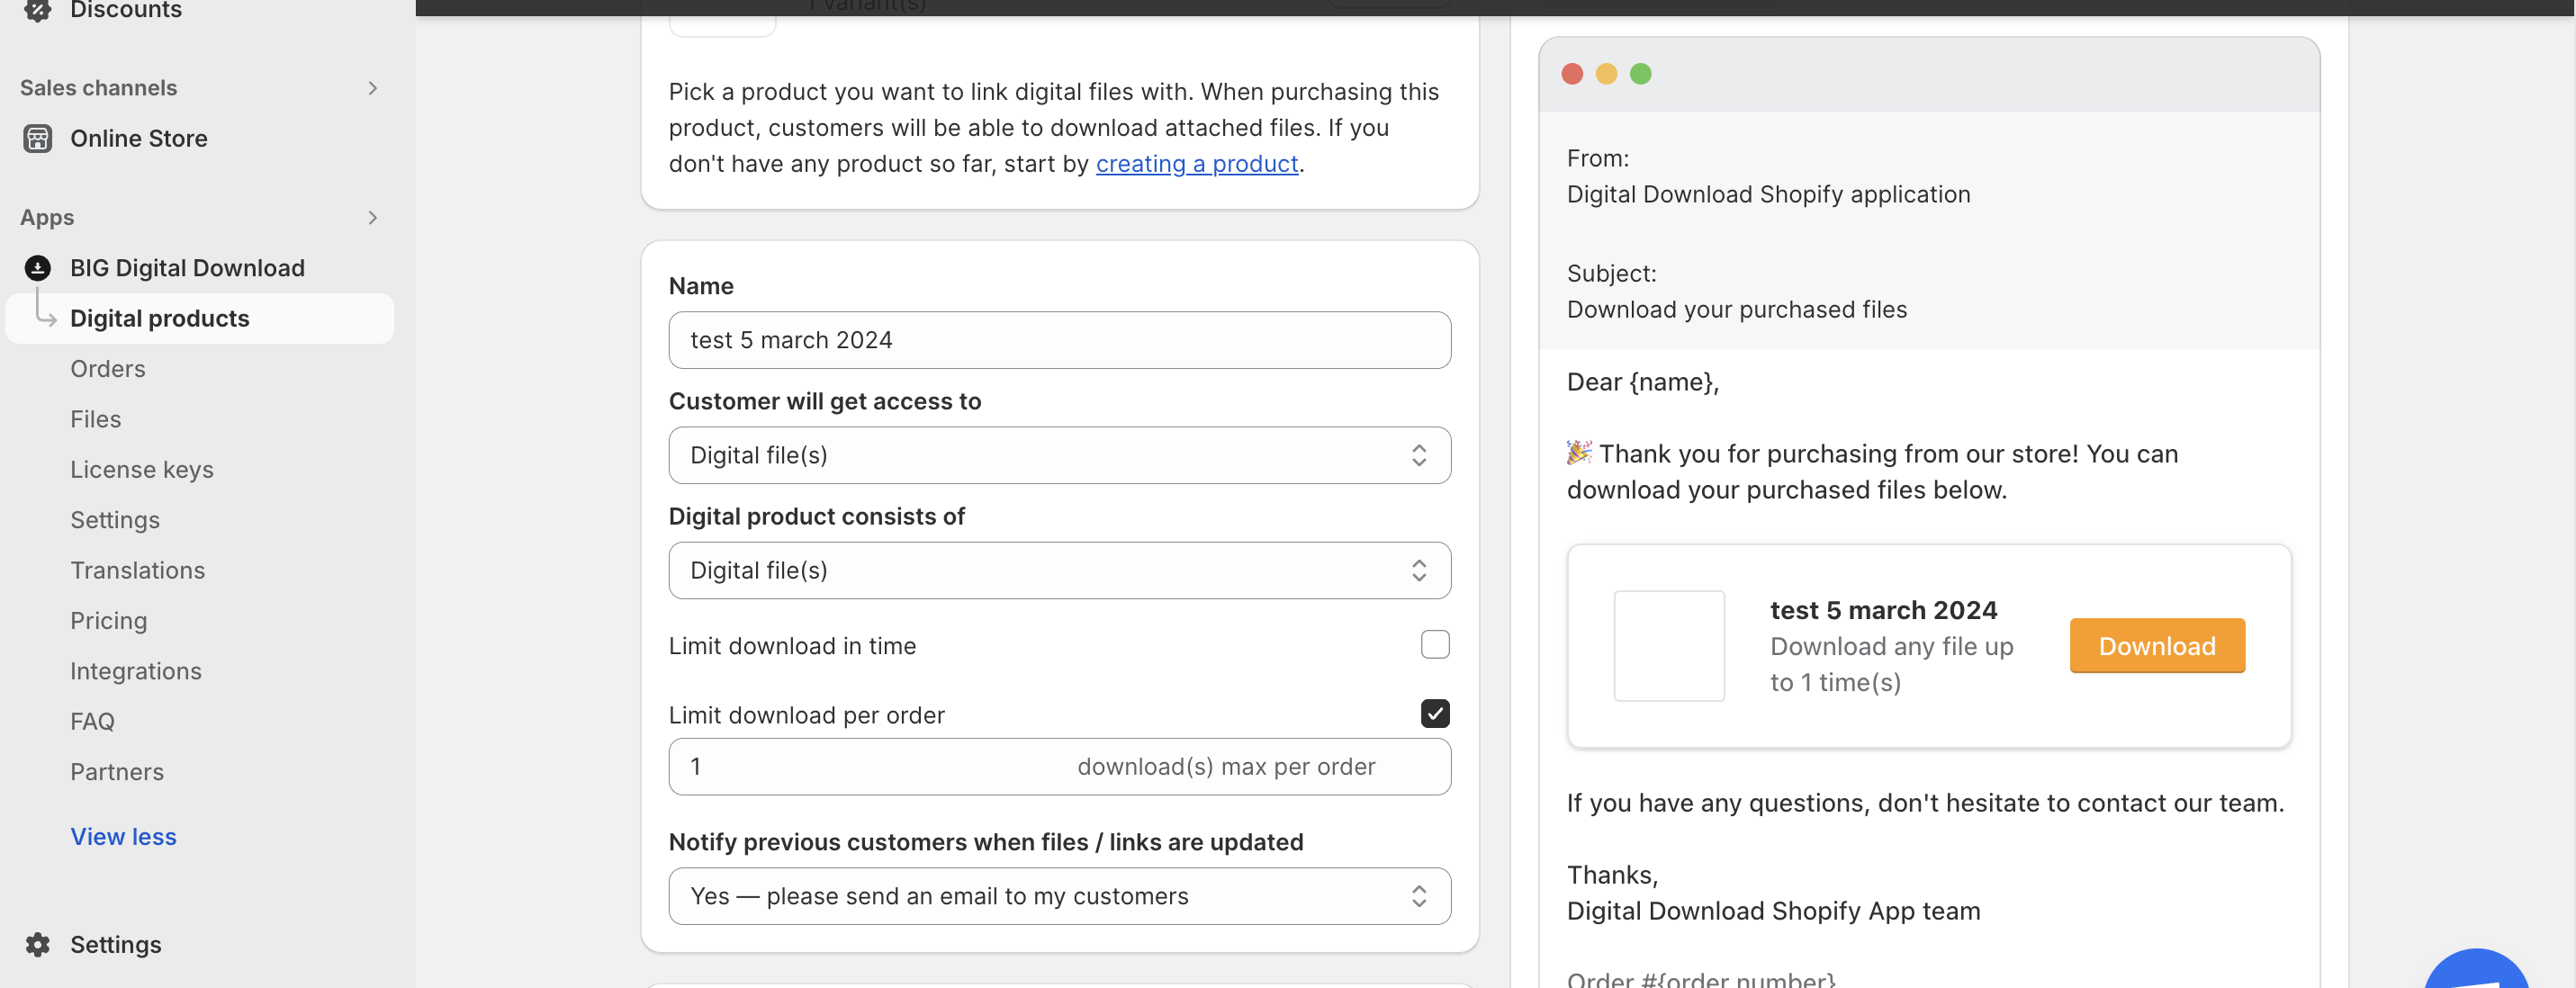Image resolution: width=2576 pixels, height=988 pixels.
Task: Open Customer will get access to dropdown
Action: pyautogui.click(x=1059, y=456)
